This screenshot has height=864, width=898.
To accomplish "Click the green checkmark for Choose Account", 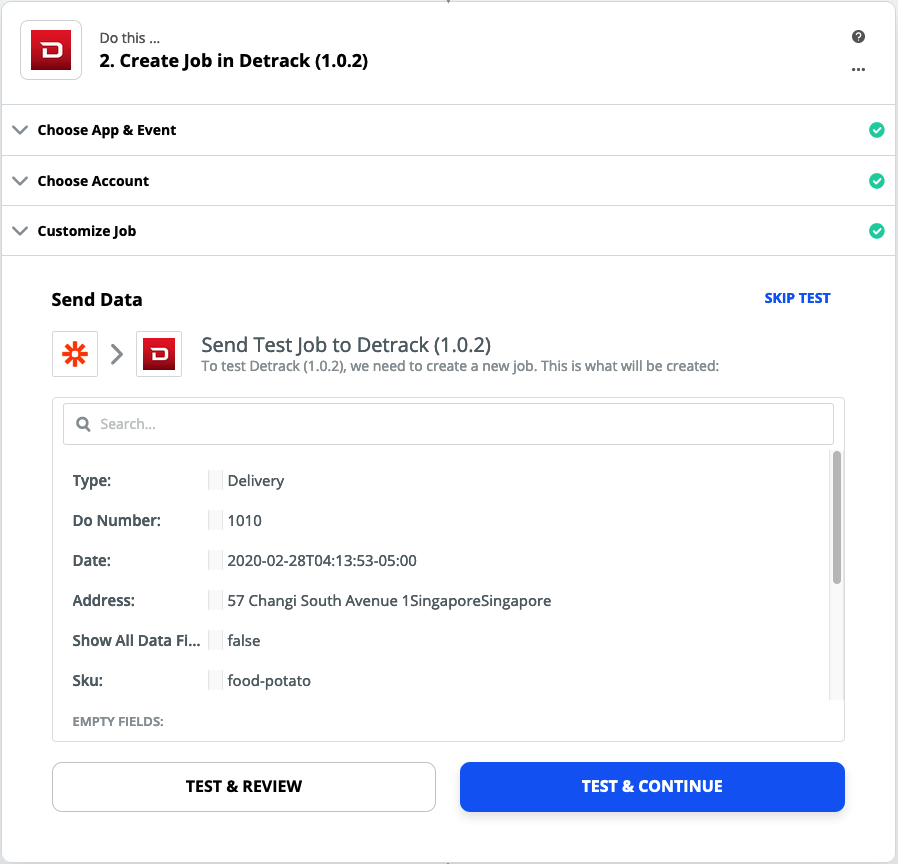I will point(876,181).
